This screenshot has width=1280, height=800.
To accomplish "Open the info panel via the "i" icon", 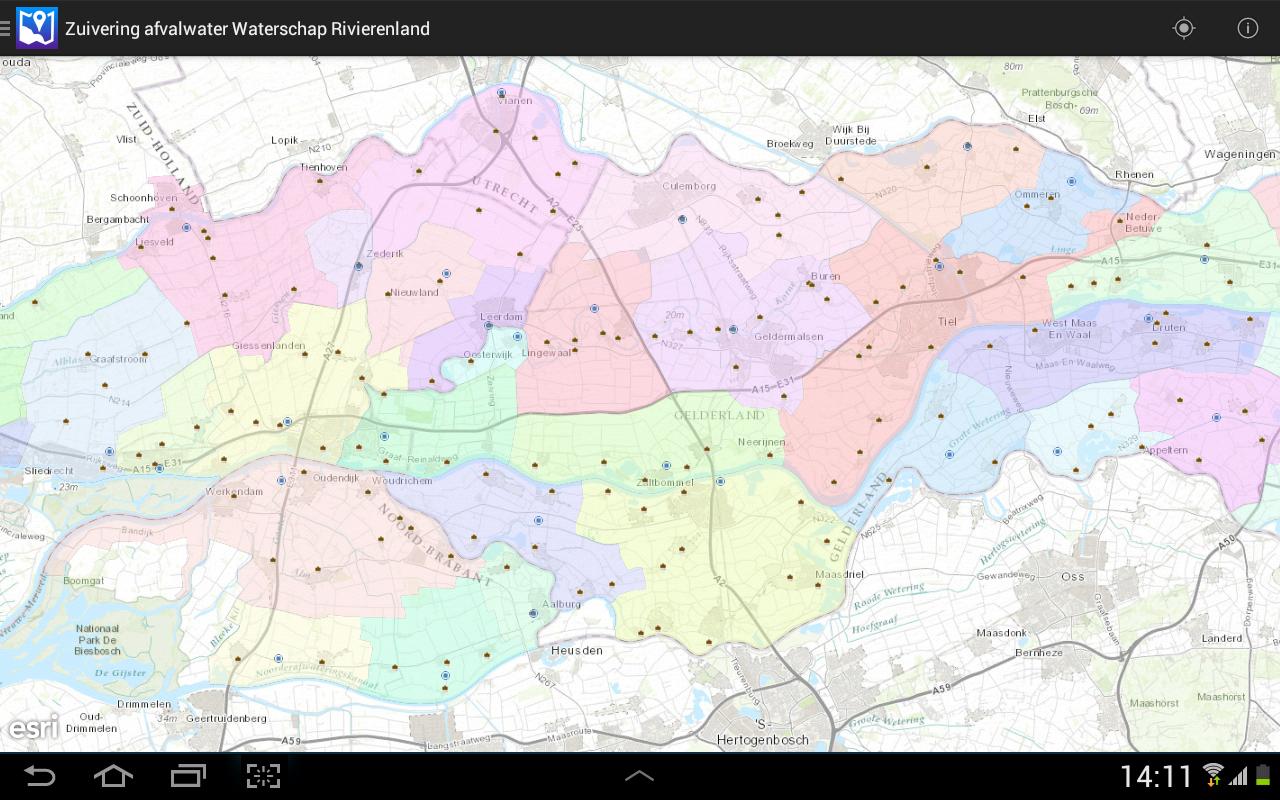I will pos(1247,28).
